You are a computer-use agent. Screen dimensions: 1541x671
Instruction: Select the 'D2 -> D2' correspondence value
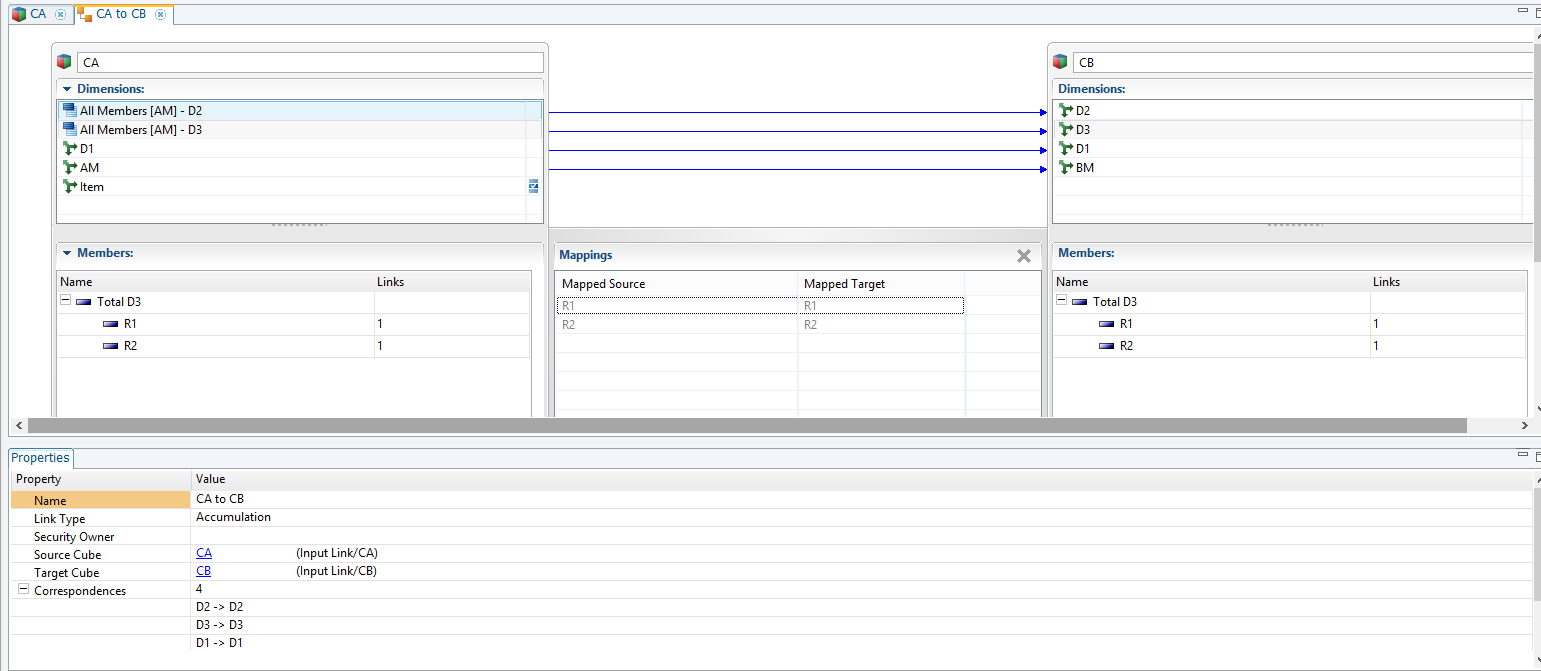pos(220,607)
